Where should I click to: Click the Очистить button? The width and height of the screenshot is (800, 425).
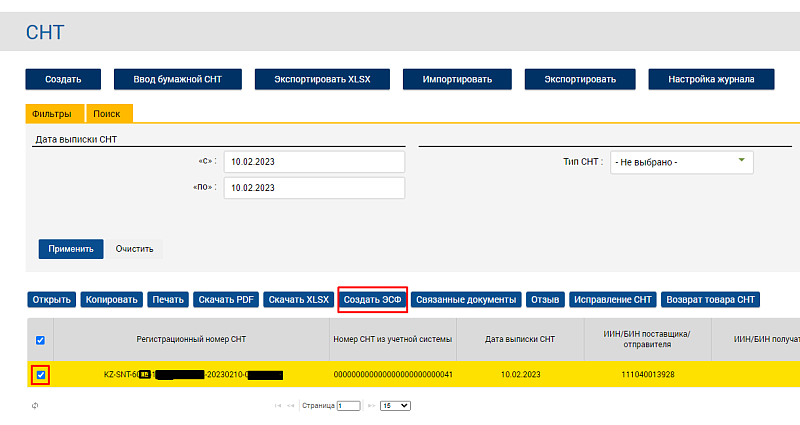(x=133, y=248)
